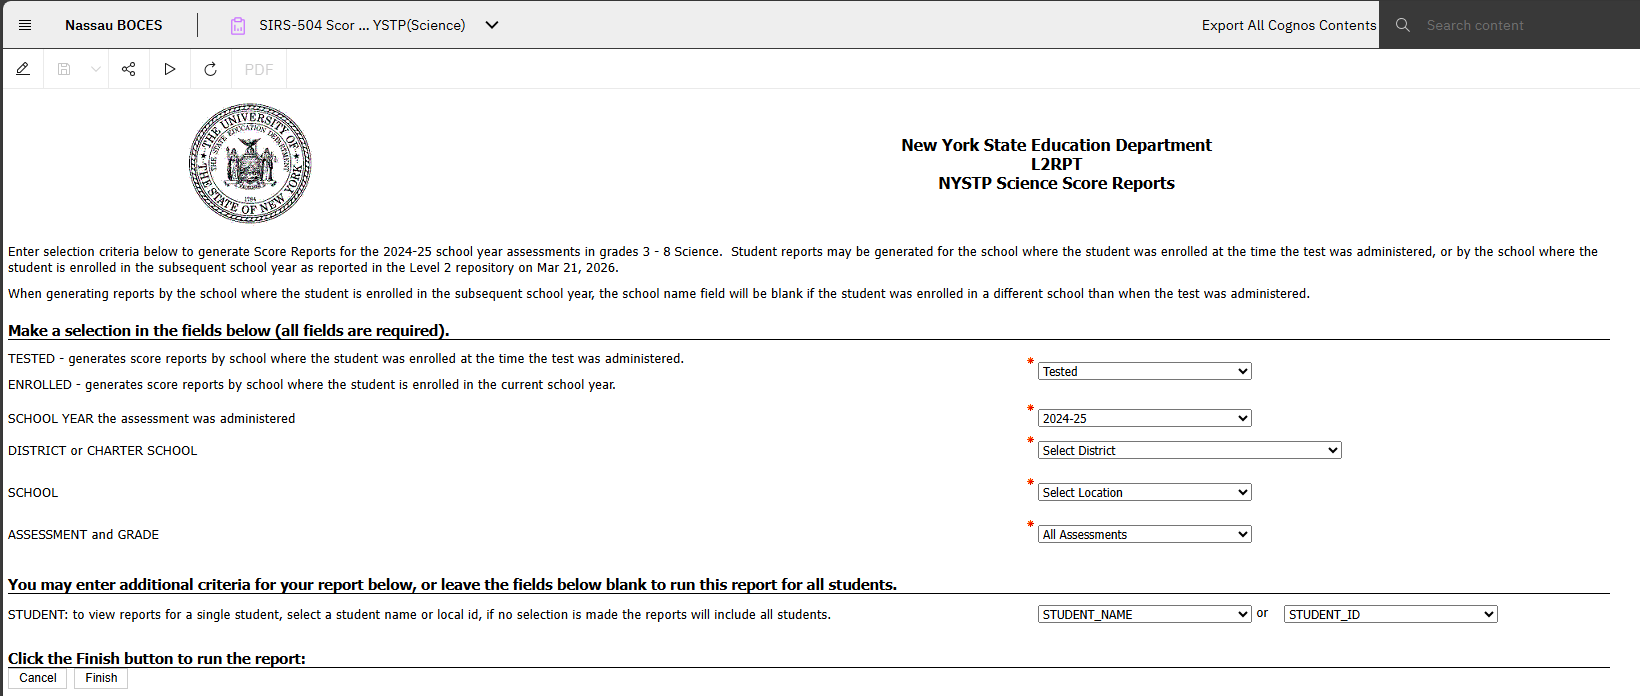The image size is (1640, 696).
Task: Run the report with the play icon
Action: 170,69
